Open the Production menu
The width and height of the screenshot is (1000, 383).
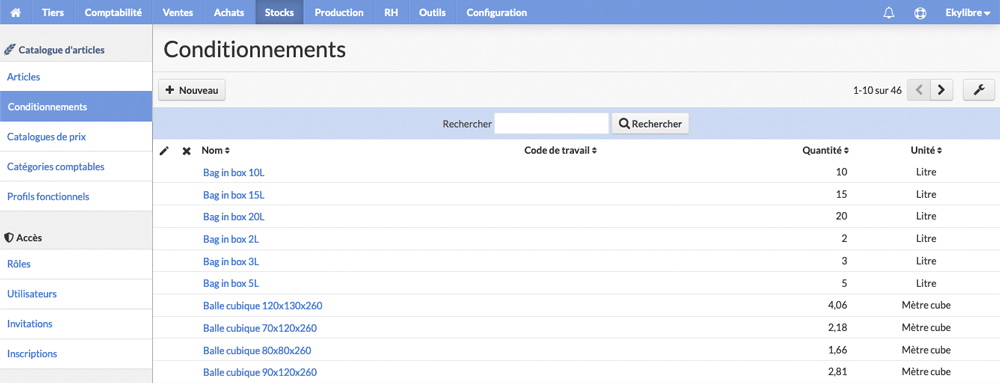tap(339, 12)
